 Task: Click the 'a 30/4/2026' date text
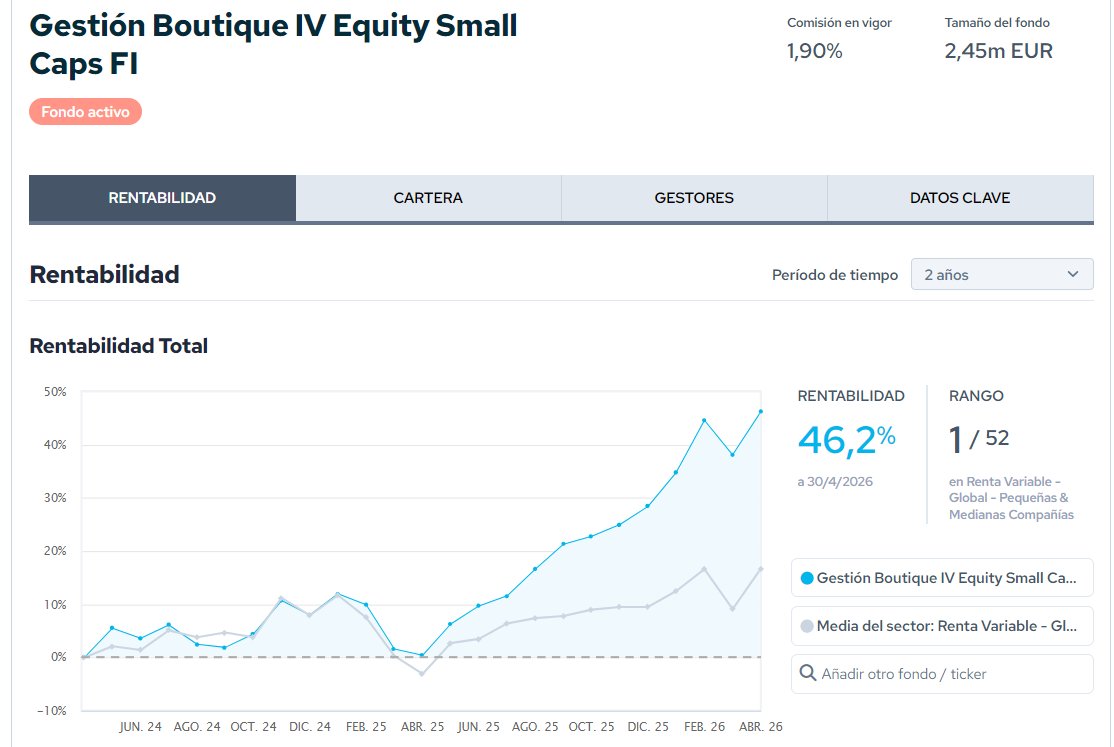coord(835,482)
